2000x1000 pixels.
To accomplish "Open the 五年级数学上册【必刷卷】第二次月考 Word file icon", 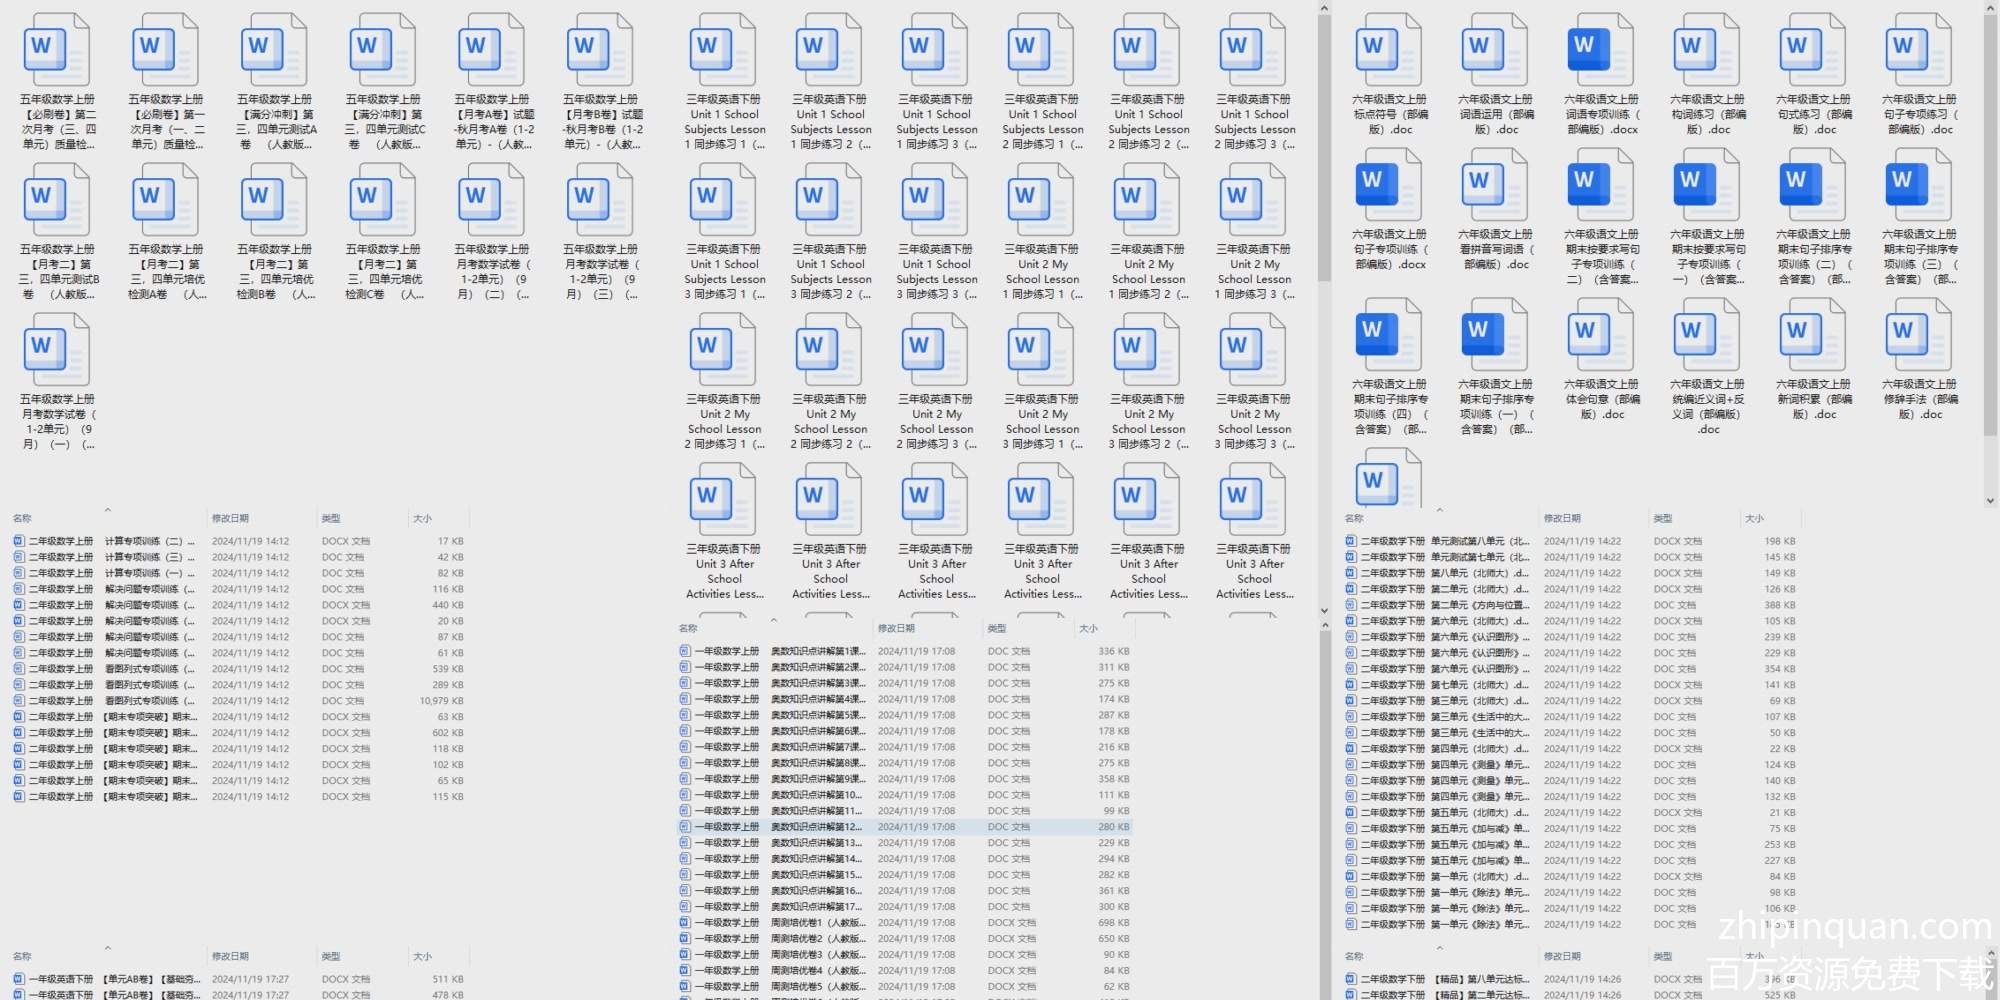I will pos(56,50).
